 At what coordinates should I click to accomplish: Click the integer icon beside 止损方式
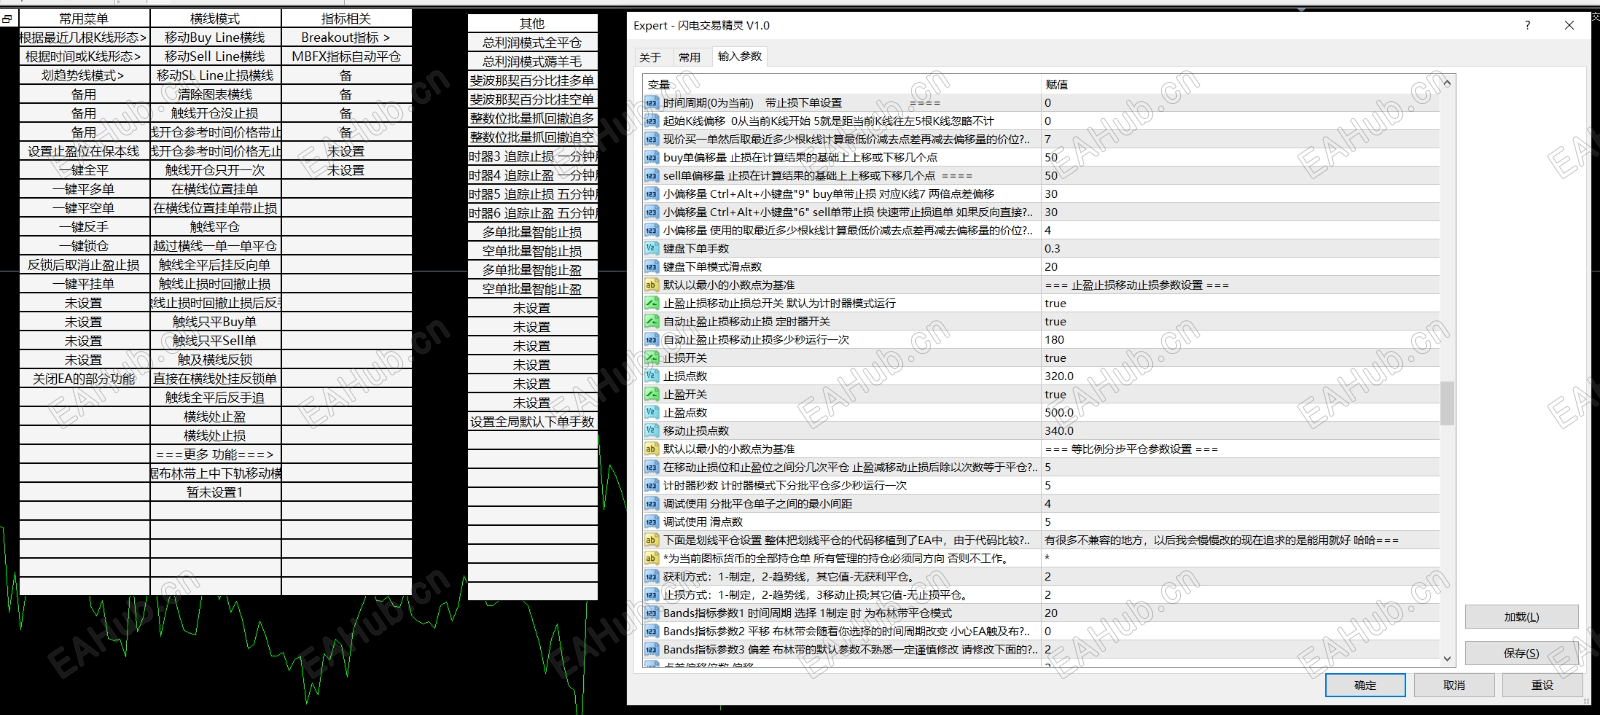651,594
